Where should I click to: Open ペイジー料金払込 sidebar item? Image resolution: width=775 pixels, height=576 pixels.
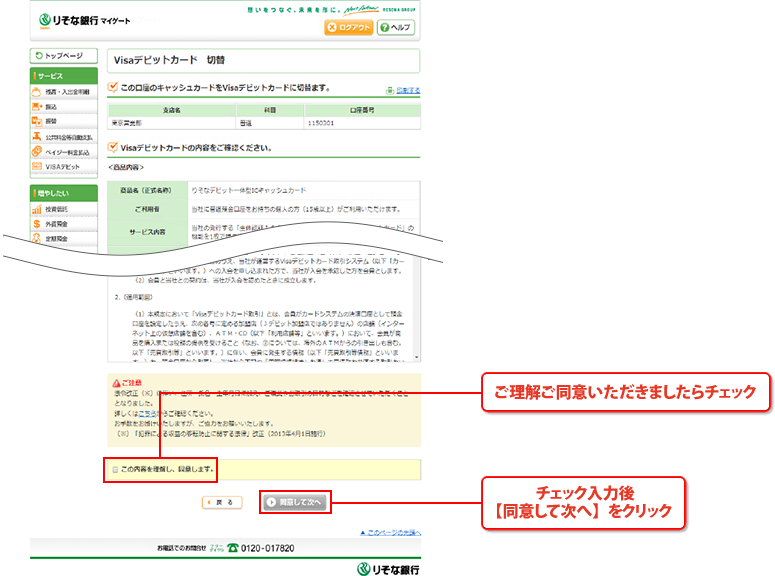pyautogui.click(x=64, y=152)
